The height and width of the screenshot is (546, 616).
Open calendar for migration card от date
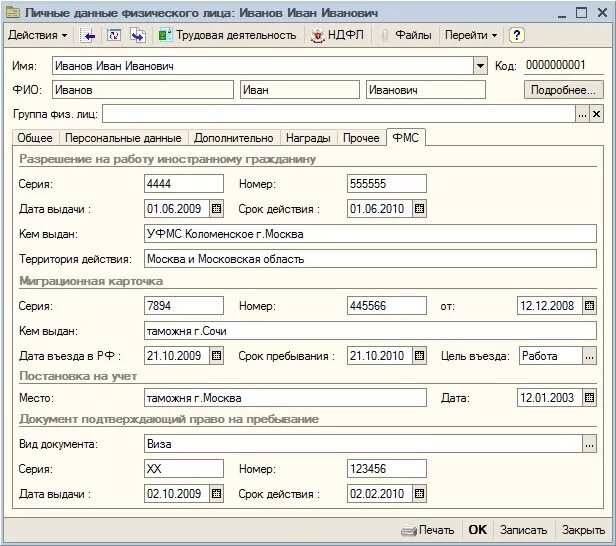point(589,306)
